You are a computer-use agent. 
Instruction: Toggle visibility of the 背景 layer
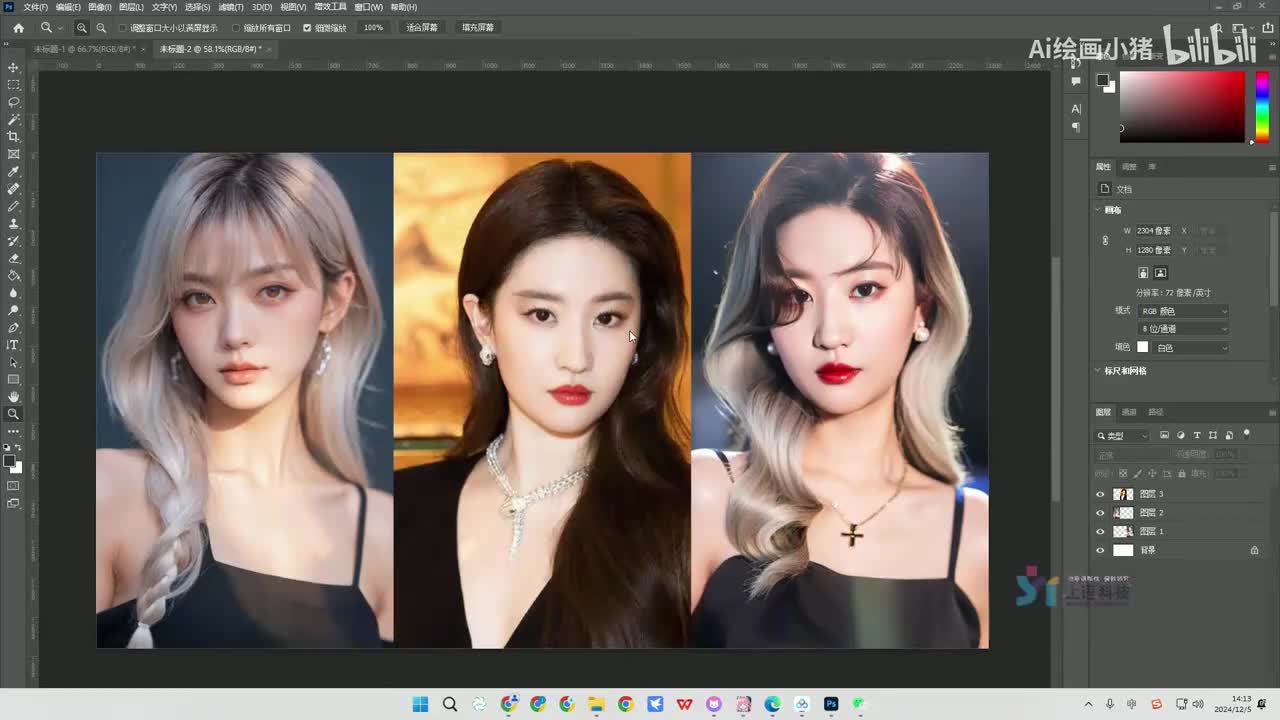pyautogui.click(x=1101, y=550)
